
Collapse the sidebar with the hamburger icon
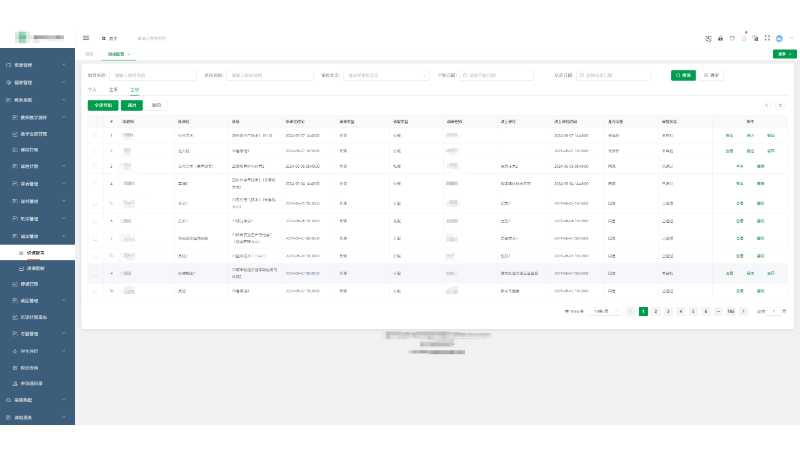(x=86, y=38)
